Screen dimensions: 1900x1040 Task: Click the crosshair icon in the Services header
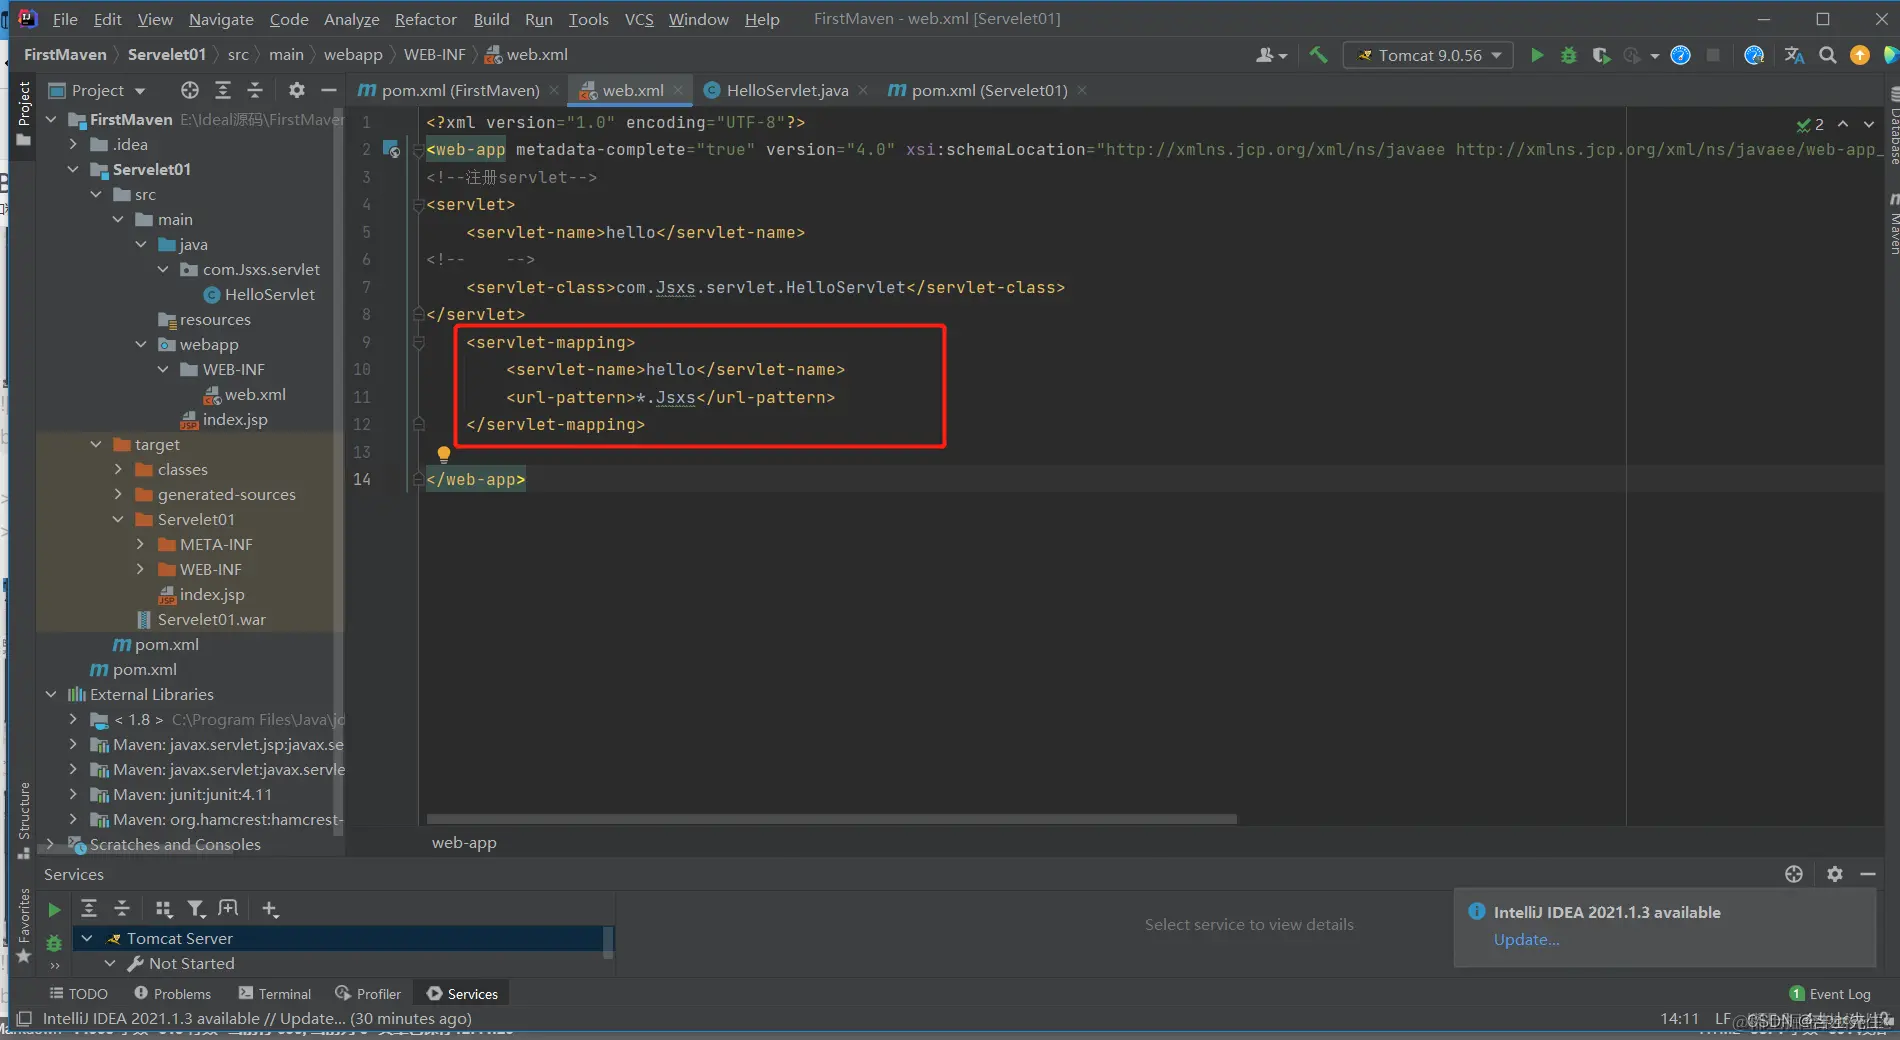1794,874
